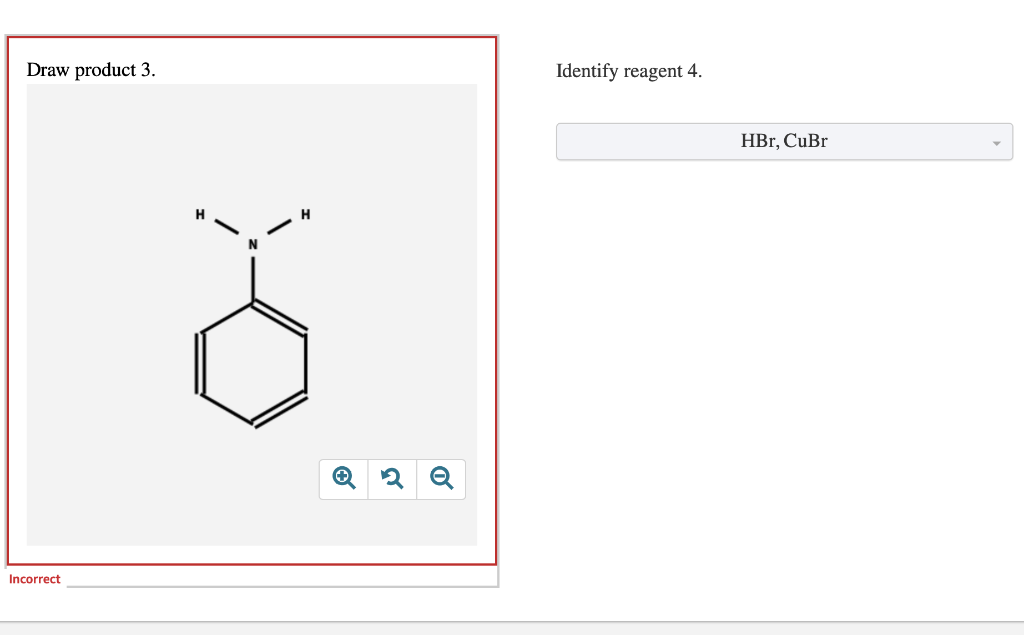Select the right hydrogen atom on the amine

(305, 214)
